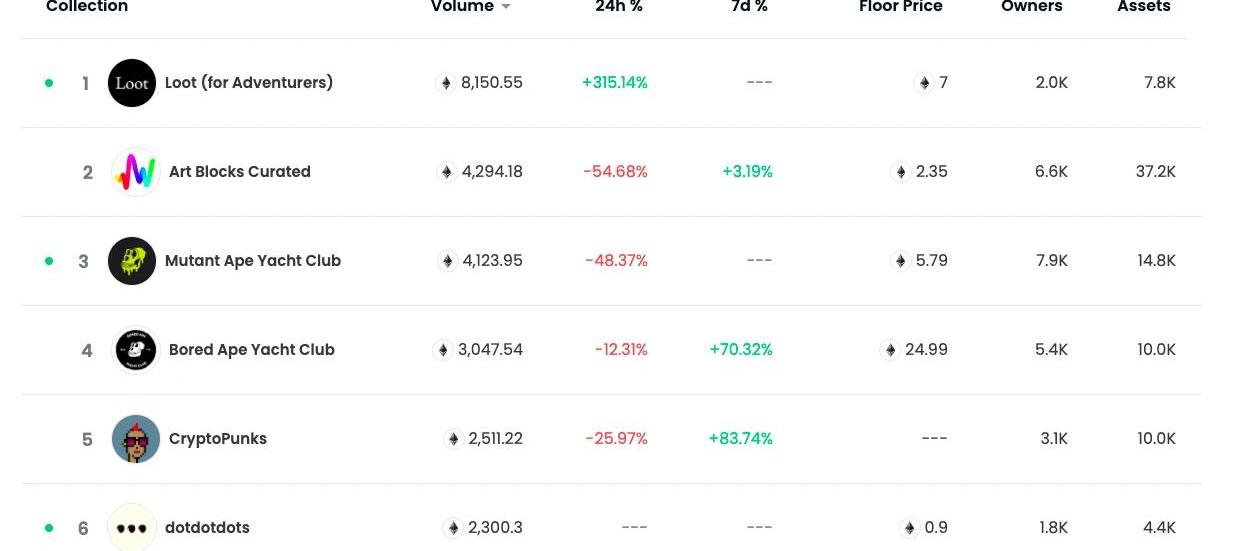Click the CryptoPunks punk avatar

click(x=136, y=439)
